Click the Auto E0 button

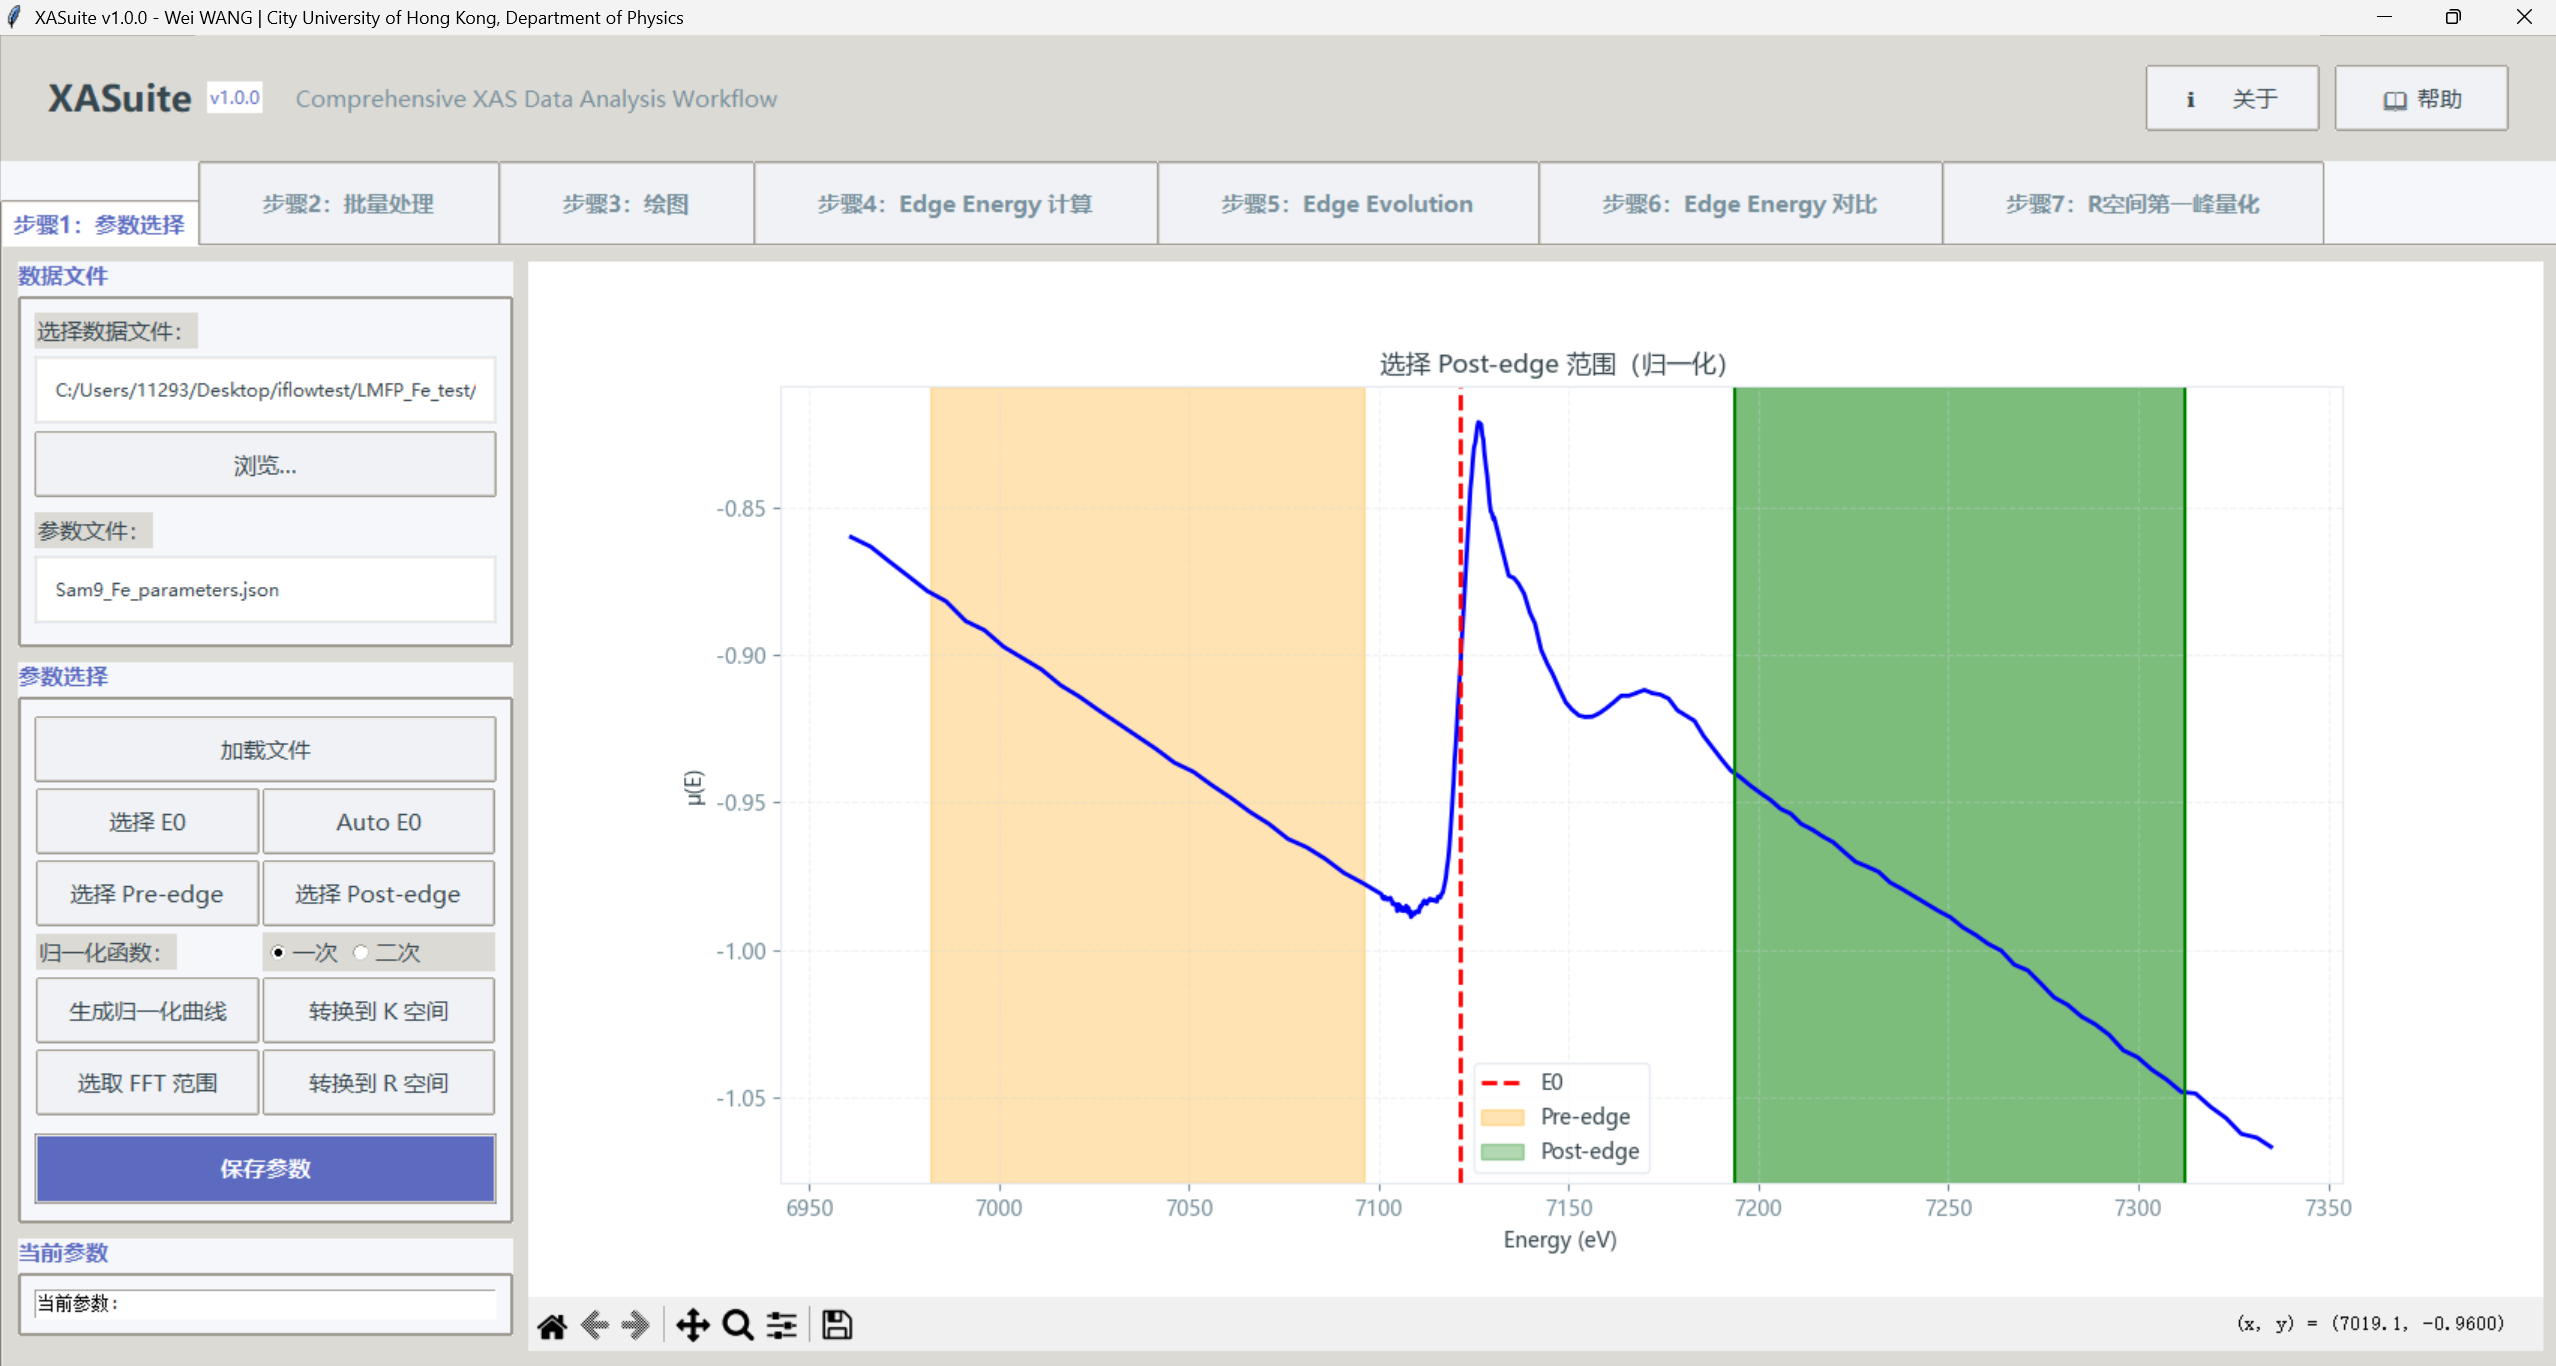coord(378,822)
